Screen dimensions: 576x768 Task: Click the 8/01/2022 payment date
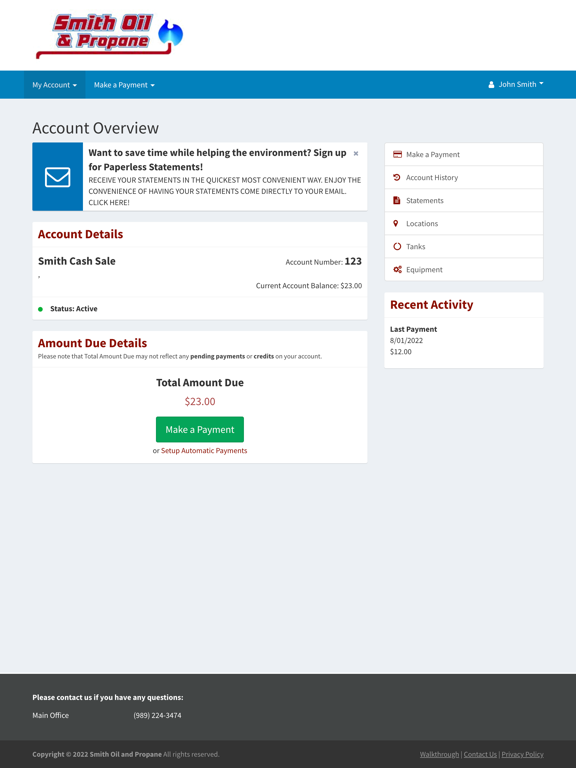click(x=406, y=340)
